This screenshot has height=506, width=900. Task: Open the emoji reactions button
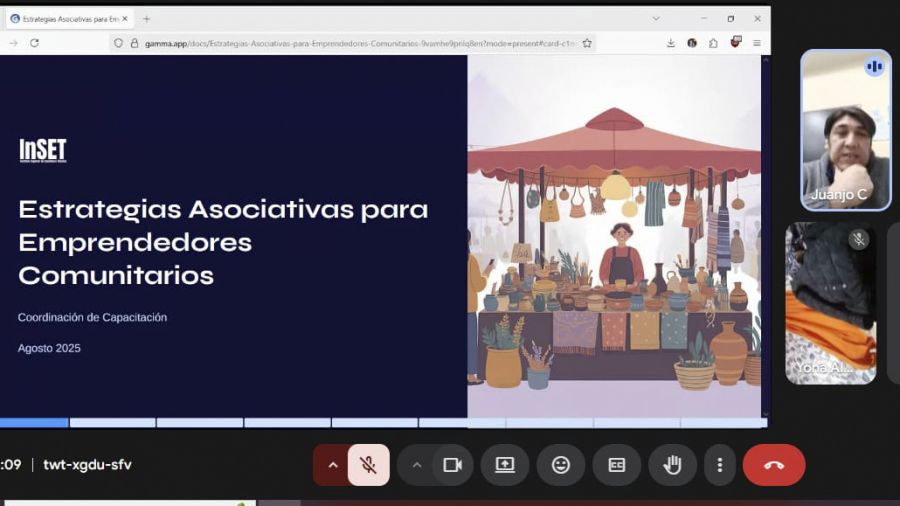(x=561, y=465)
